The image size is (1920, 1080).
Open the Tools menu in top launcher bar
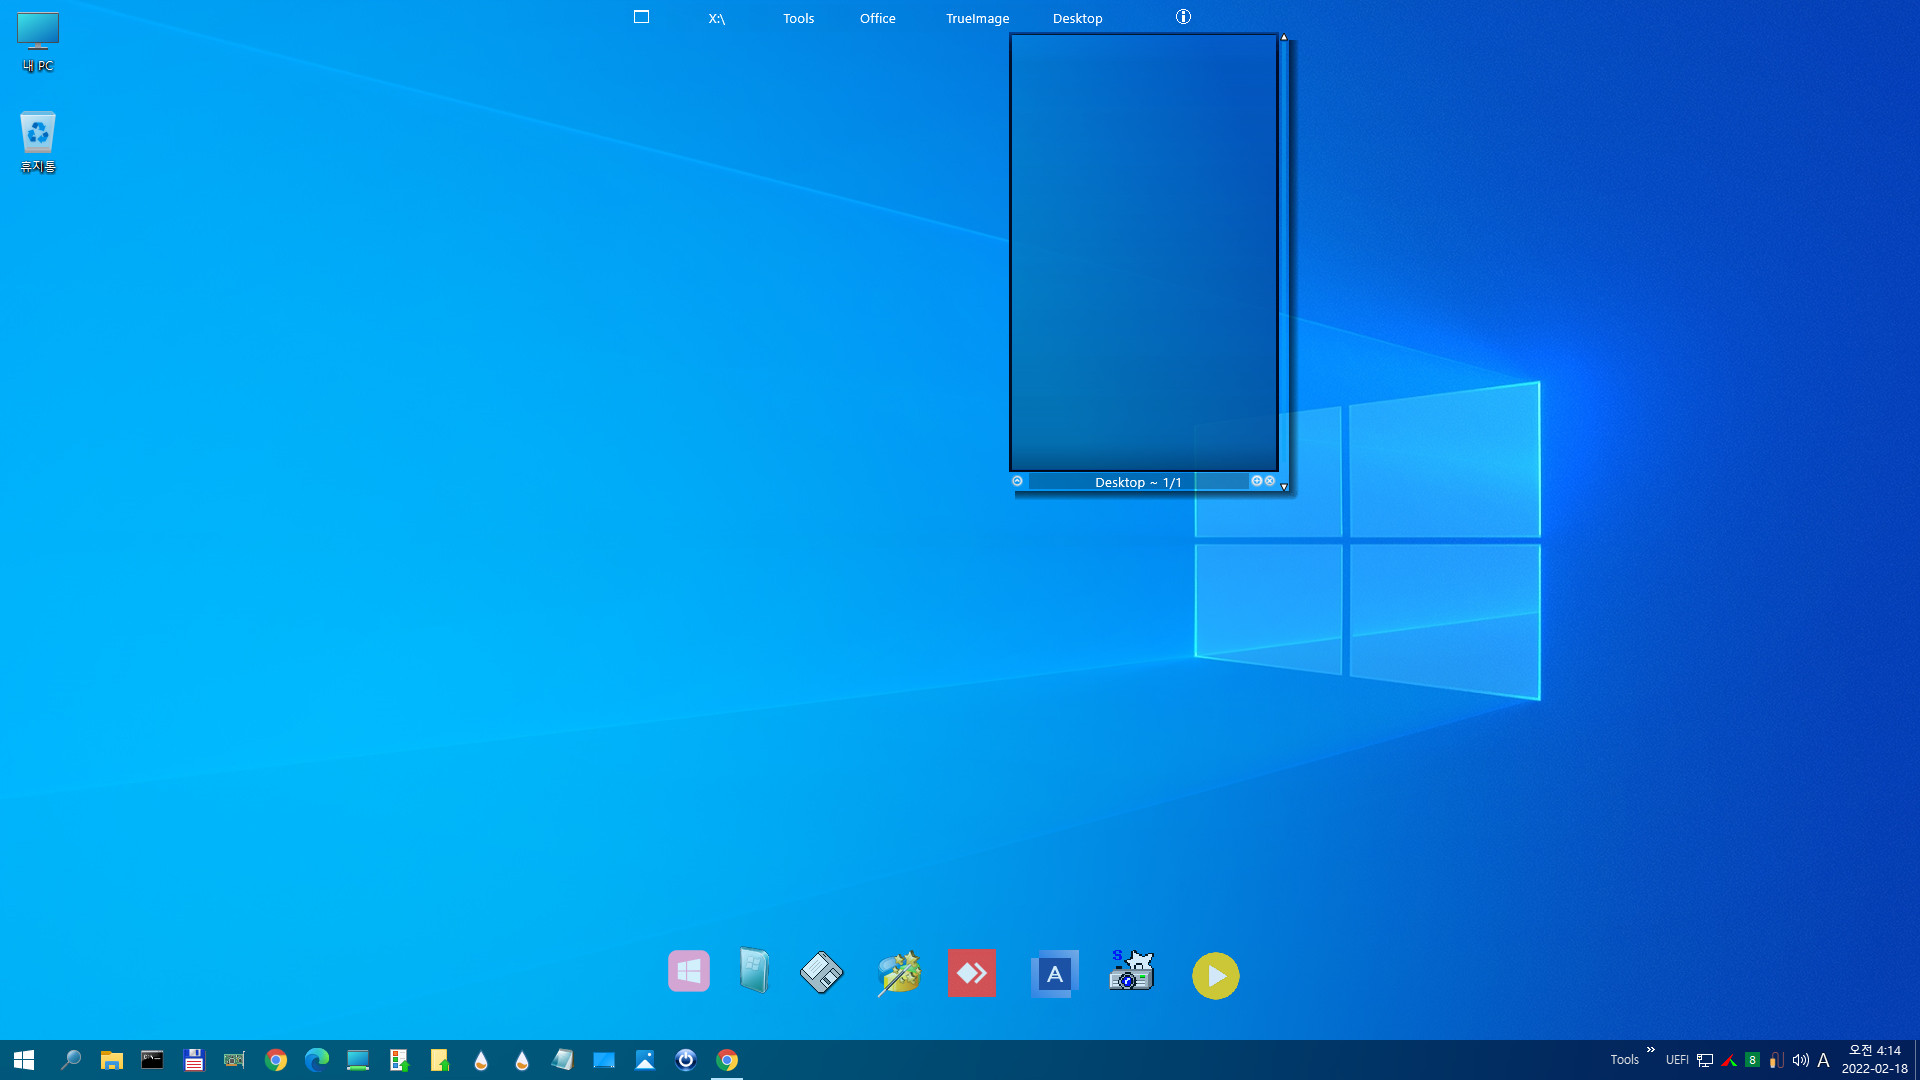point(798,18)
